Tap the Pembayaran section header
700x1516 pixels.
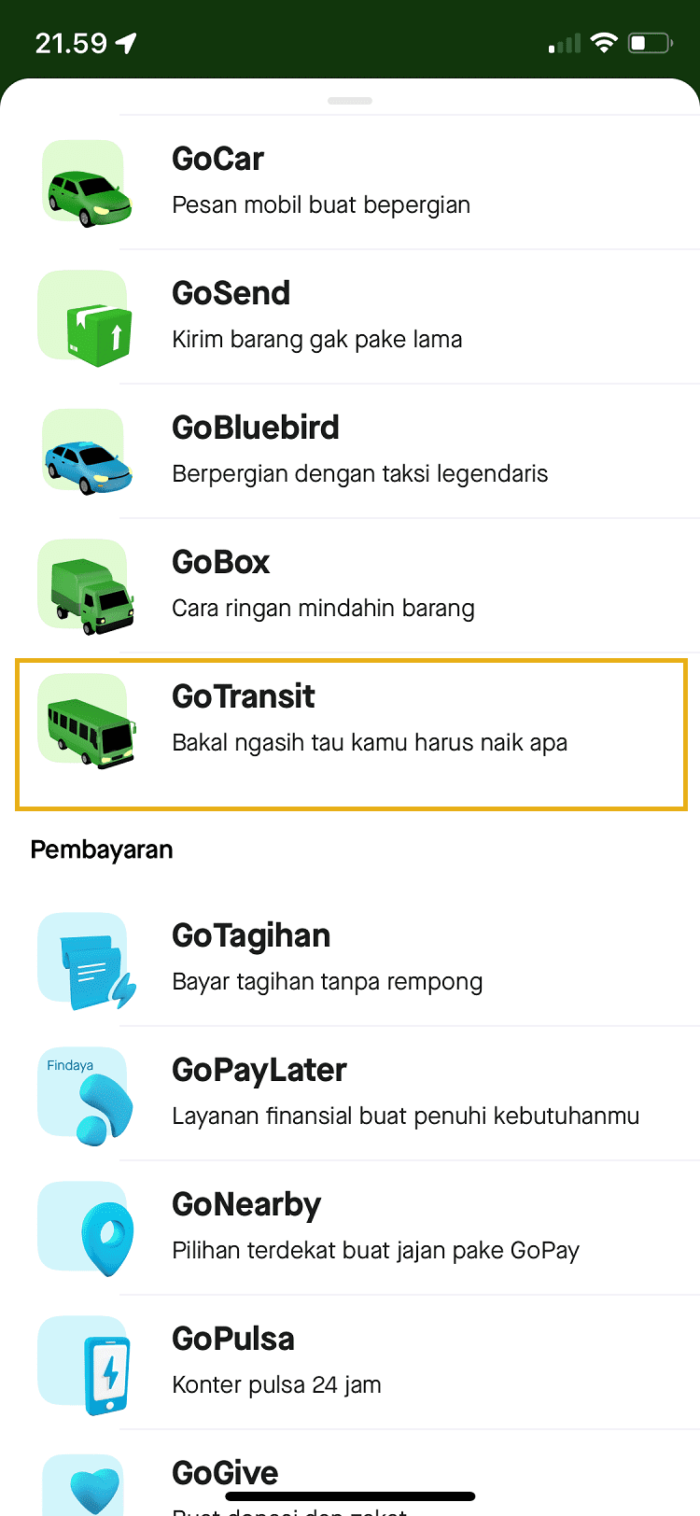coord(103,849)
